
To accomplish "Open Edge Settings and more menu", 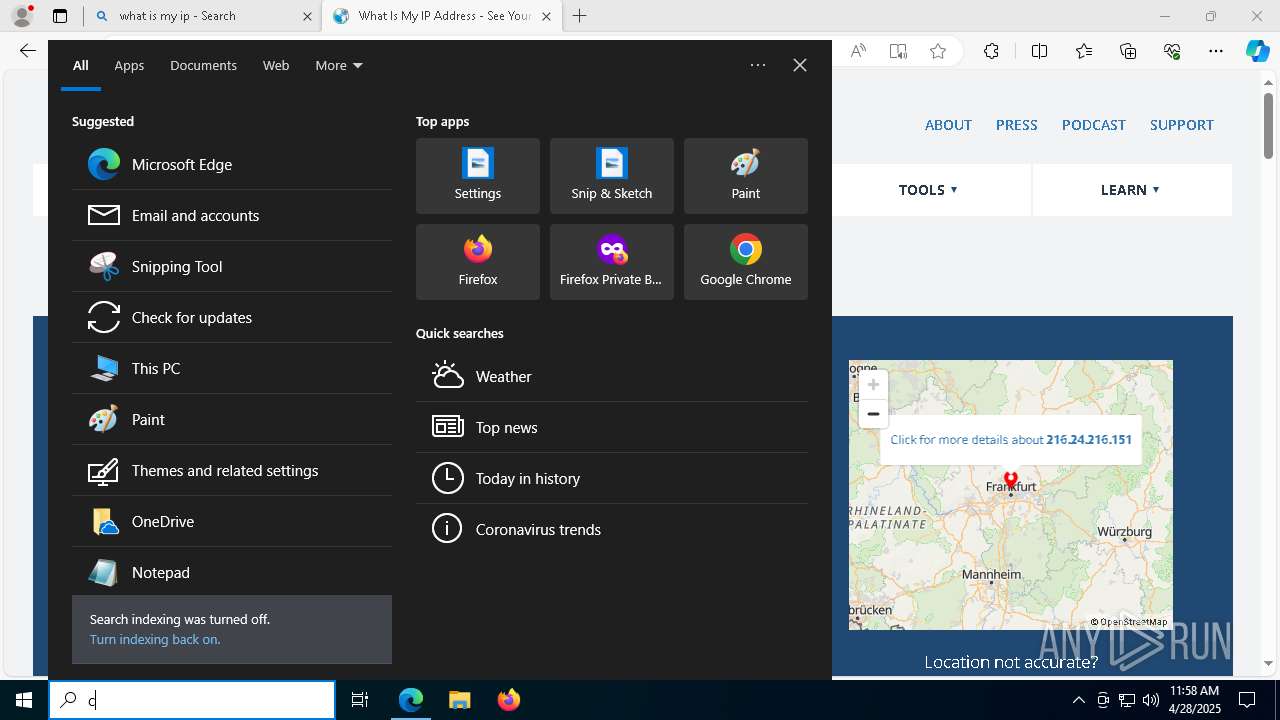I will pos(1216,51).
